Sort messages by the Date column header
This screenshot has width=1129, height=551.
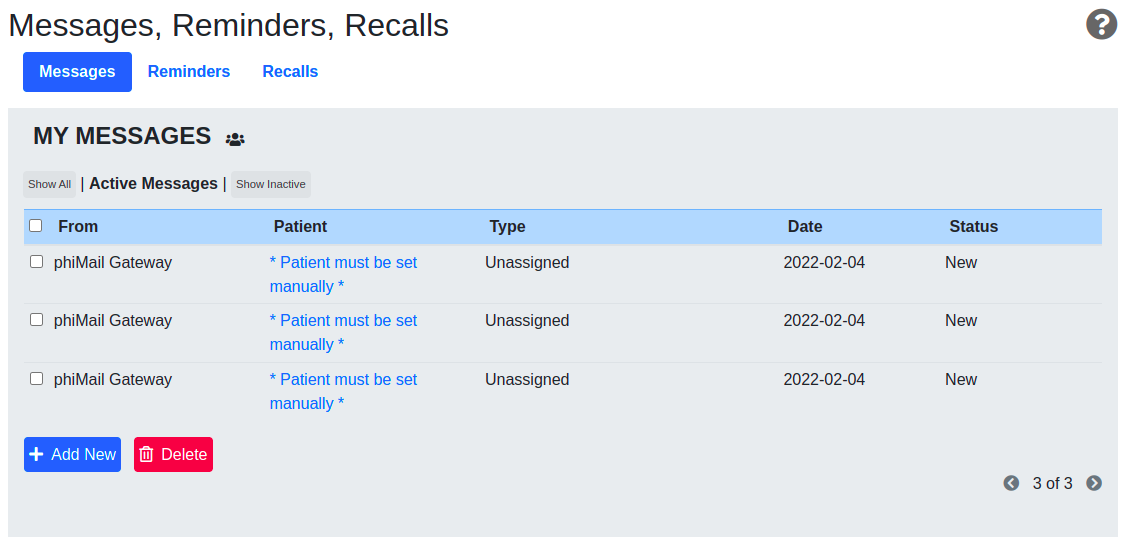tap(804, 226)
